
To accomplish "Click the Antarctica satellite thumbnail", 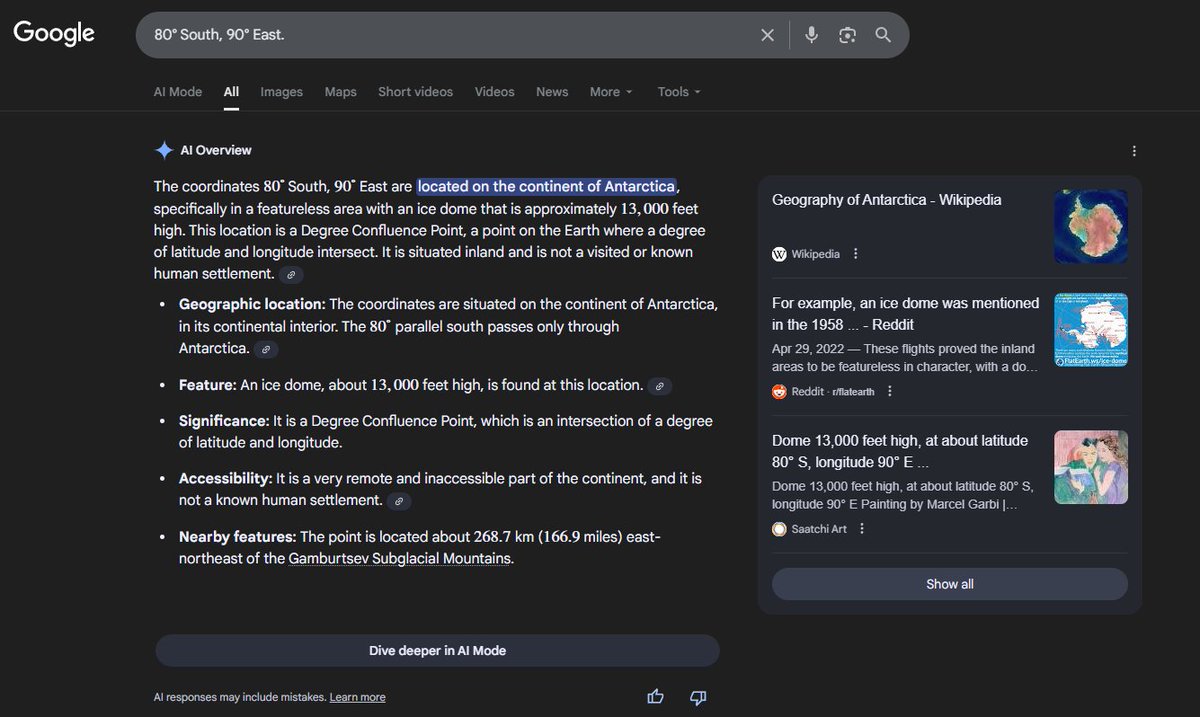I will point(1091,227).
